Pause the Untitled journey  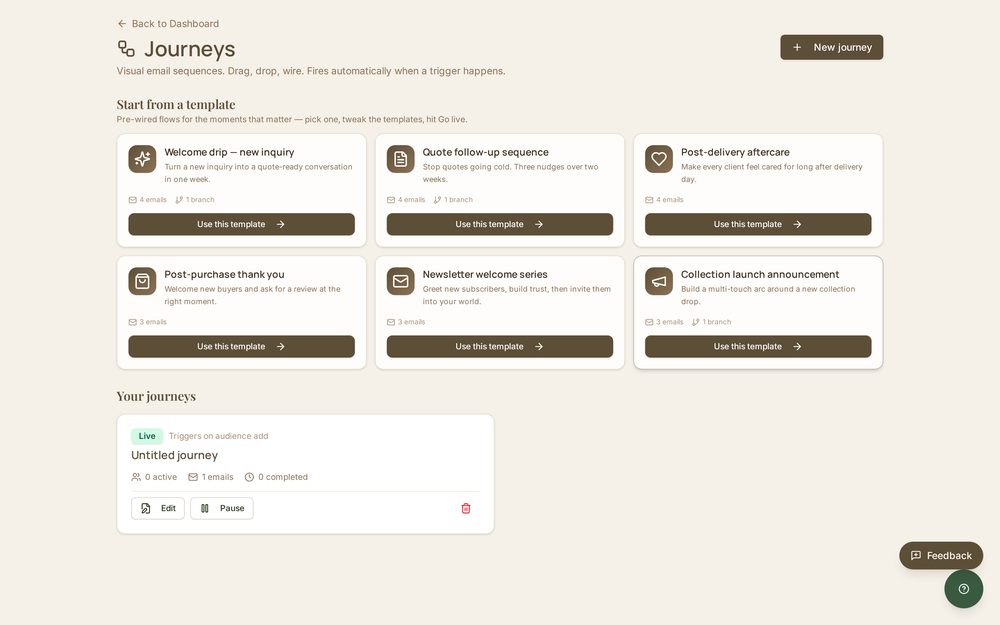[221, 508]
